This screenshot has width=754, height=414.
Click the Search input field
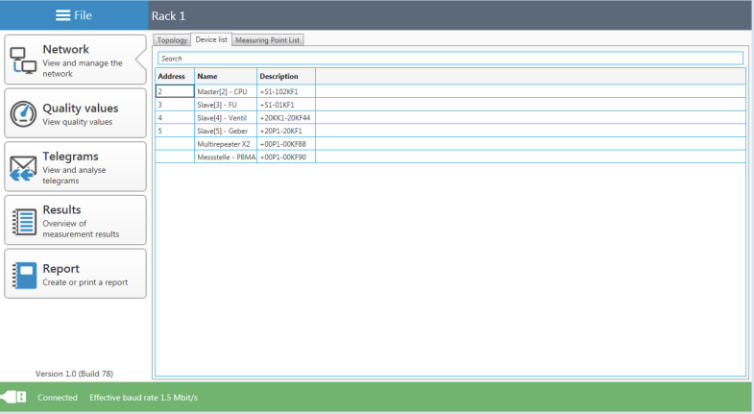tap(450, 58)
